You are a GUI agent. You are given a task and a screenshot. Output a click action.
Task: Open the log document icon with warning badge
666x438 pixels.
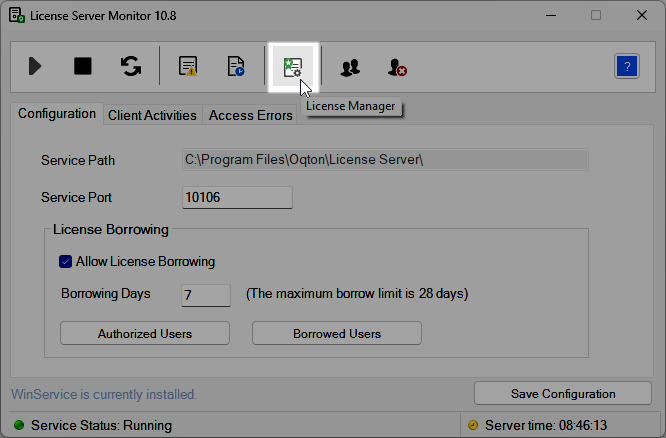[x=188, y=67]
